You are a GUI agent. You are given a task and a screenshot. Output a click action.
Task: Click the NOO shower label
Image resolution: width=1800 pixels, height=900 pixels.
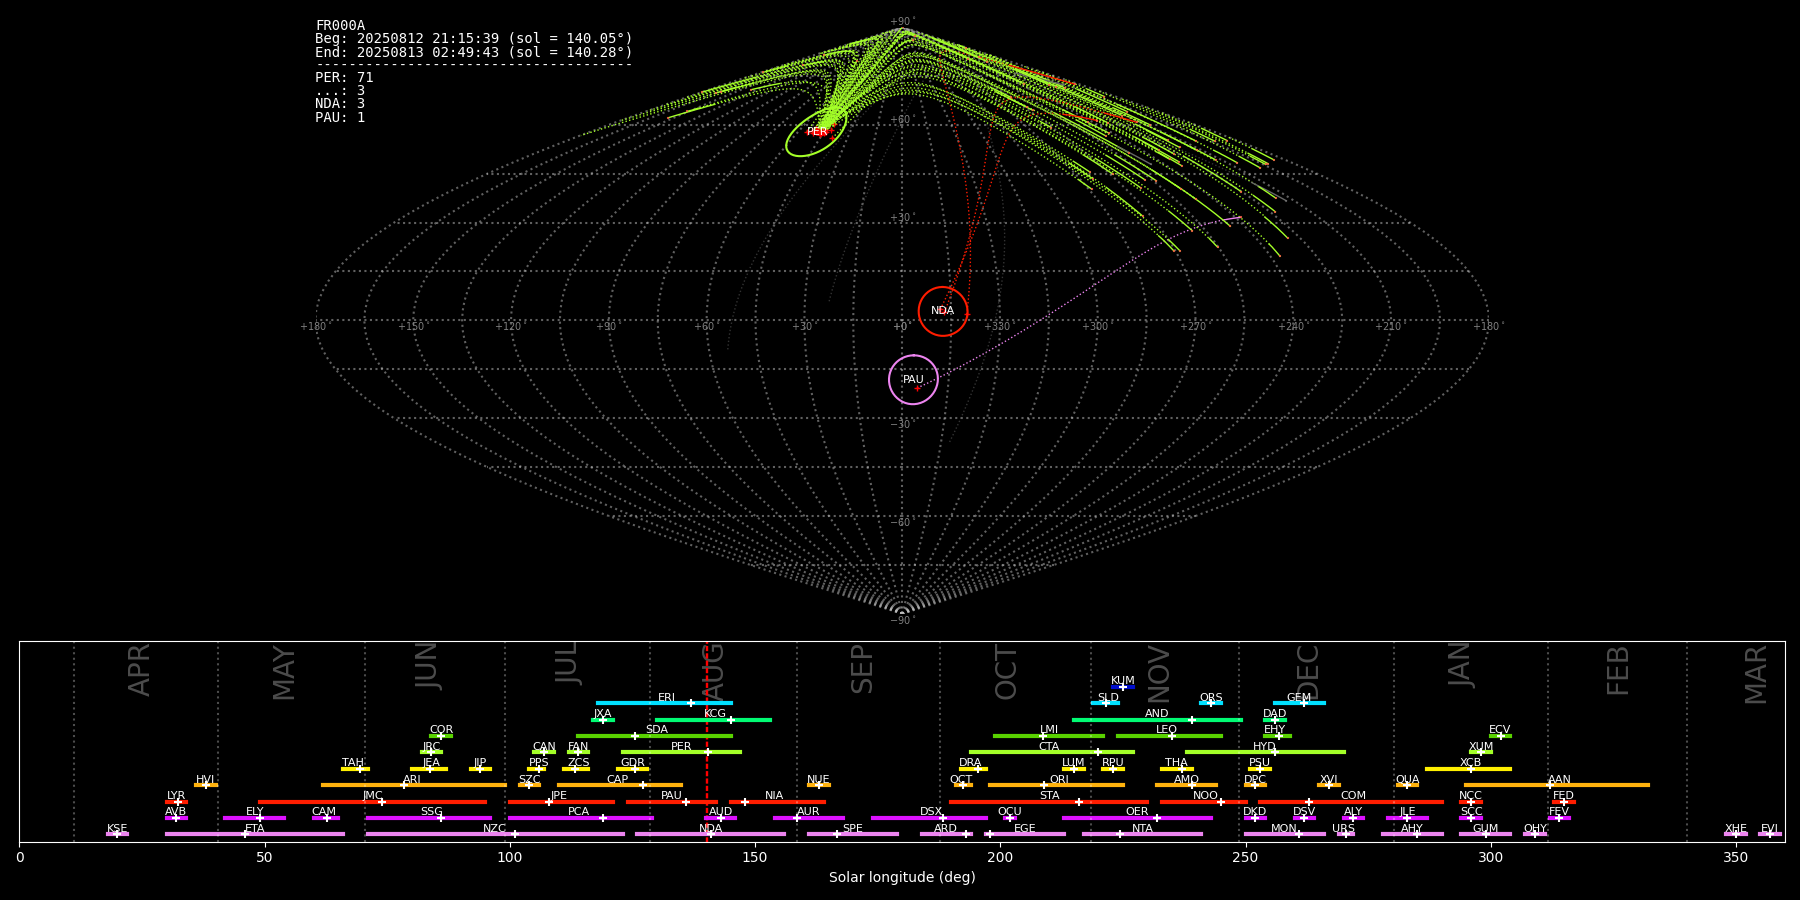pos(1205,796)
